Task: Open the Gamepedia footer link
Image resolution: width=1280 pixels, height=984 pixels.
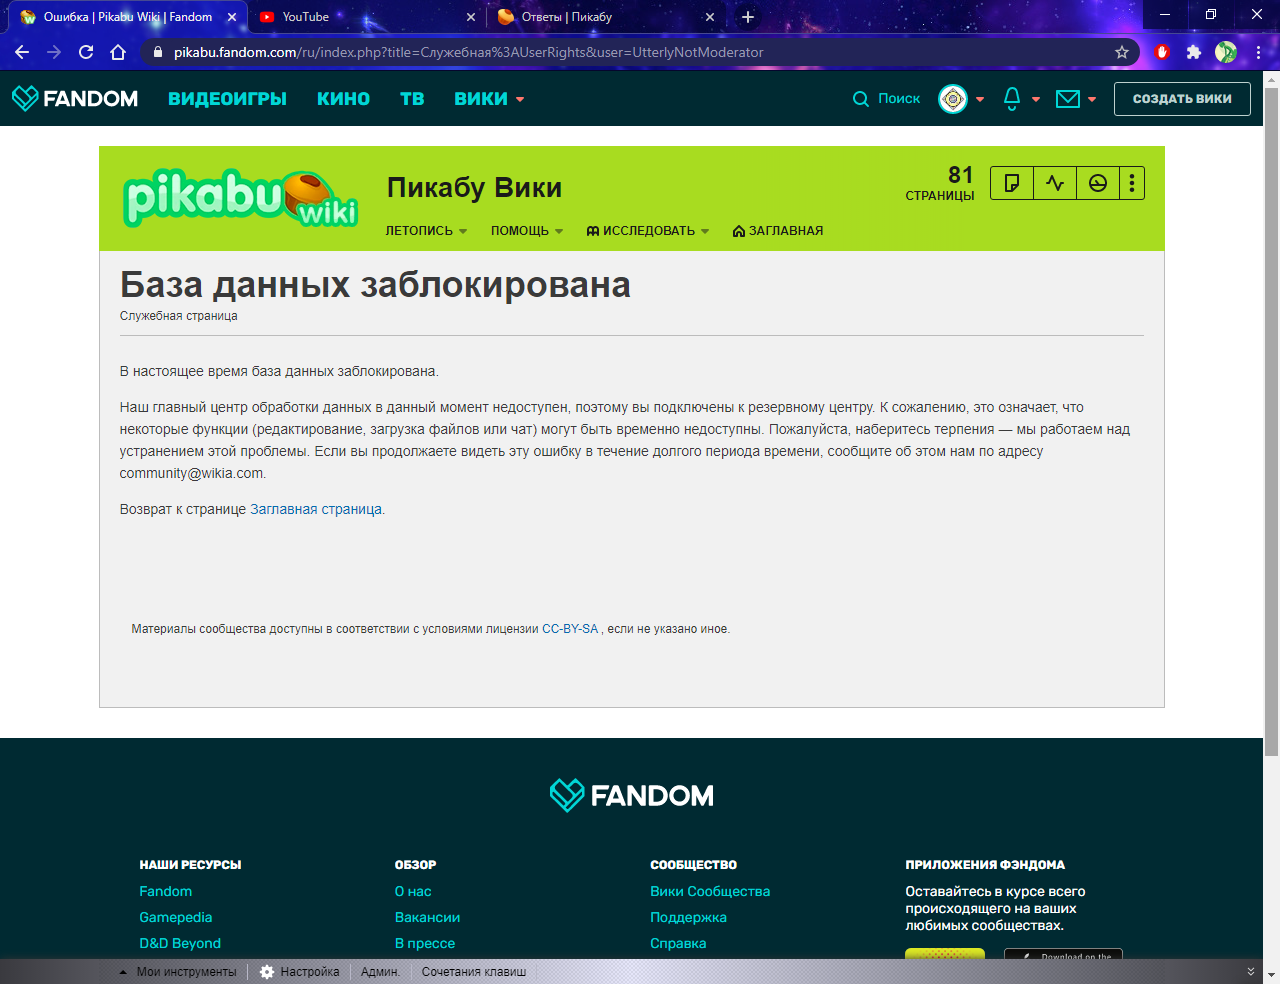Action: click(x=176, y=917)
